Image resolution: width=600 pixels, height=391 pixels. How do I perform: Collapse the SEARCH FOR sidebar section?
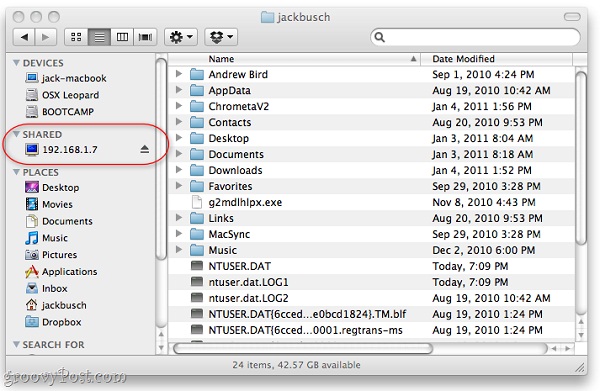(x=16, y=344)
